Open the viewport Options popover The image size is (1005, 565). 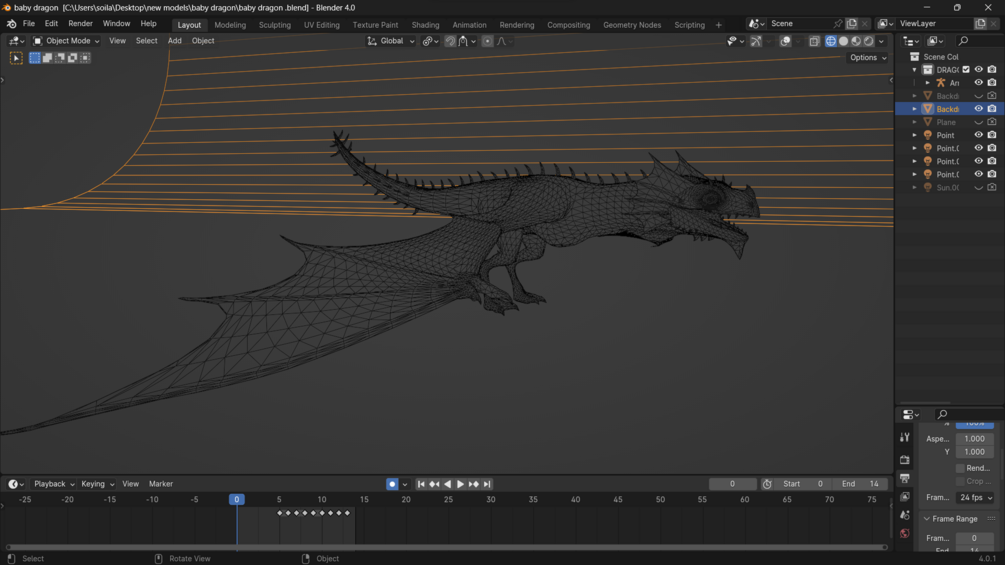pyautogui.click(x=867, y=58)
